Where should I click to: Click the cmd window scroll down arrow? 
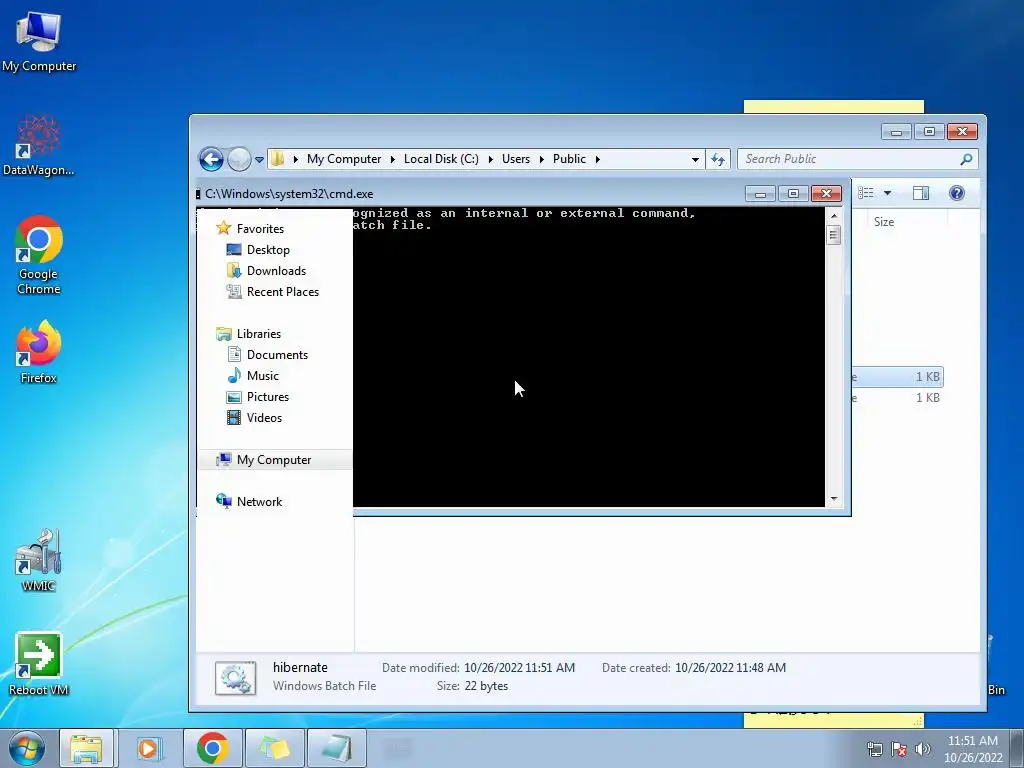[x=833, y=499]
